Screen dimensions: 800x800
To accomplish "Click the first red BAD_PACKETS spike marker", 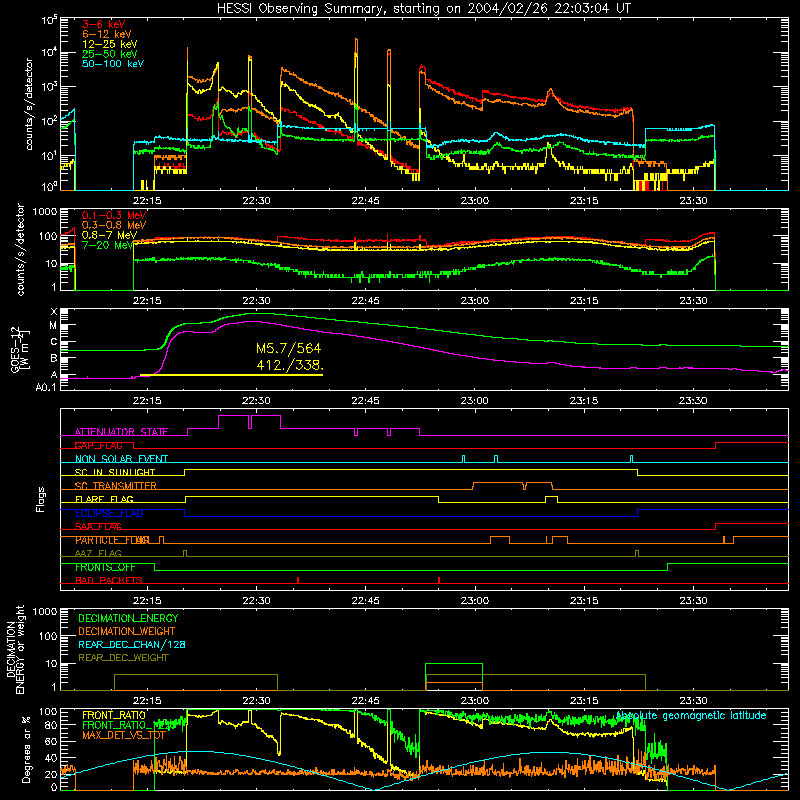I will pos(298,580).
